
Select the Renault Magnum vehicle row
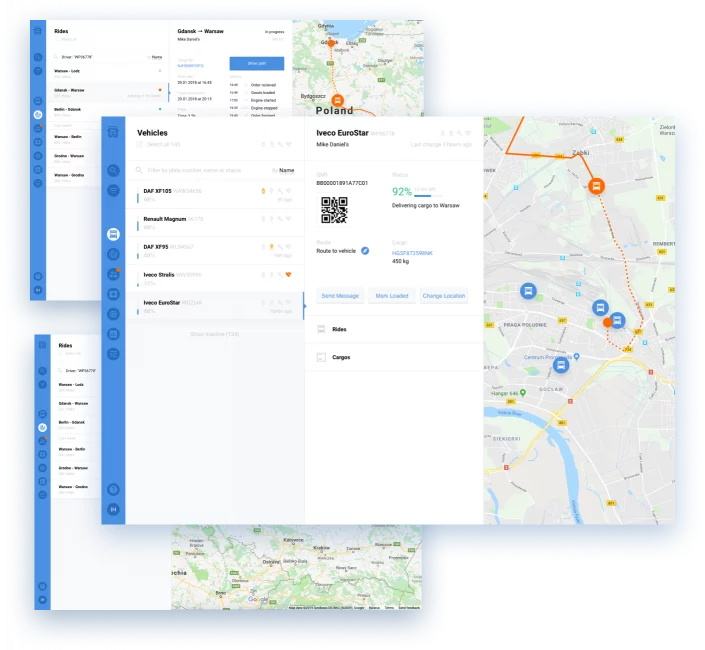pos(215,223)
